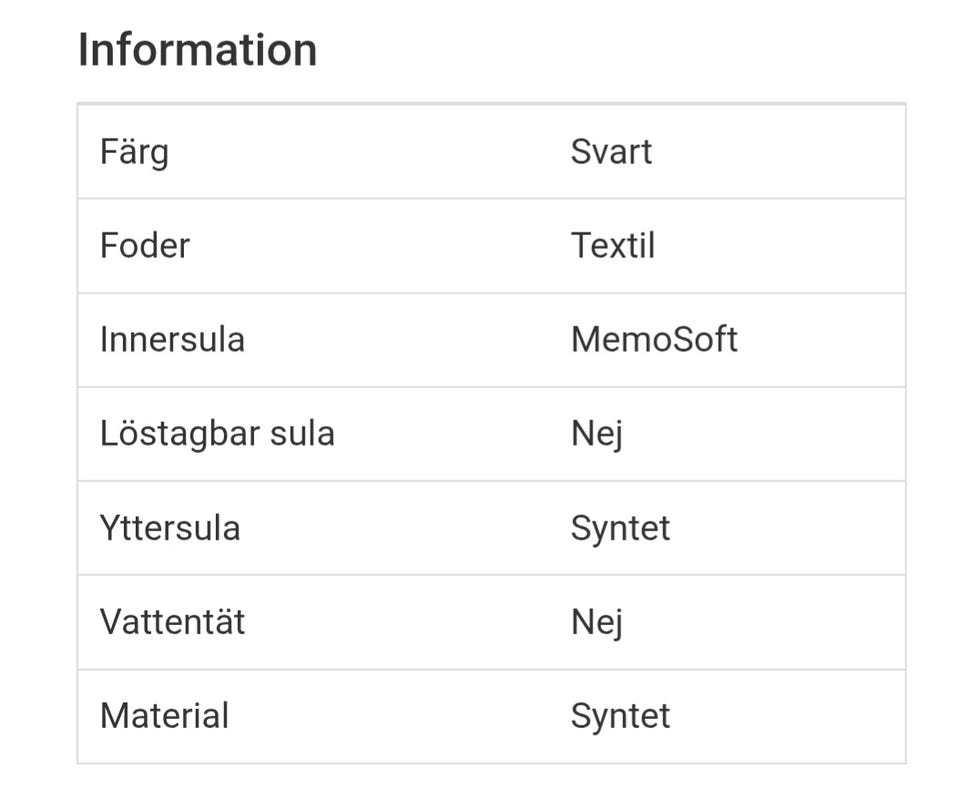Image resolution: width=960 pixels, height=790 pixels.
Task: Click the Information heading
Action: (197, 50)
